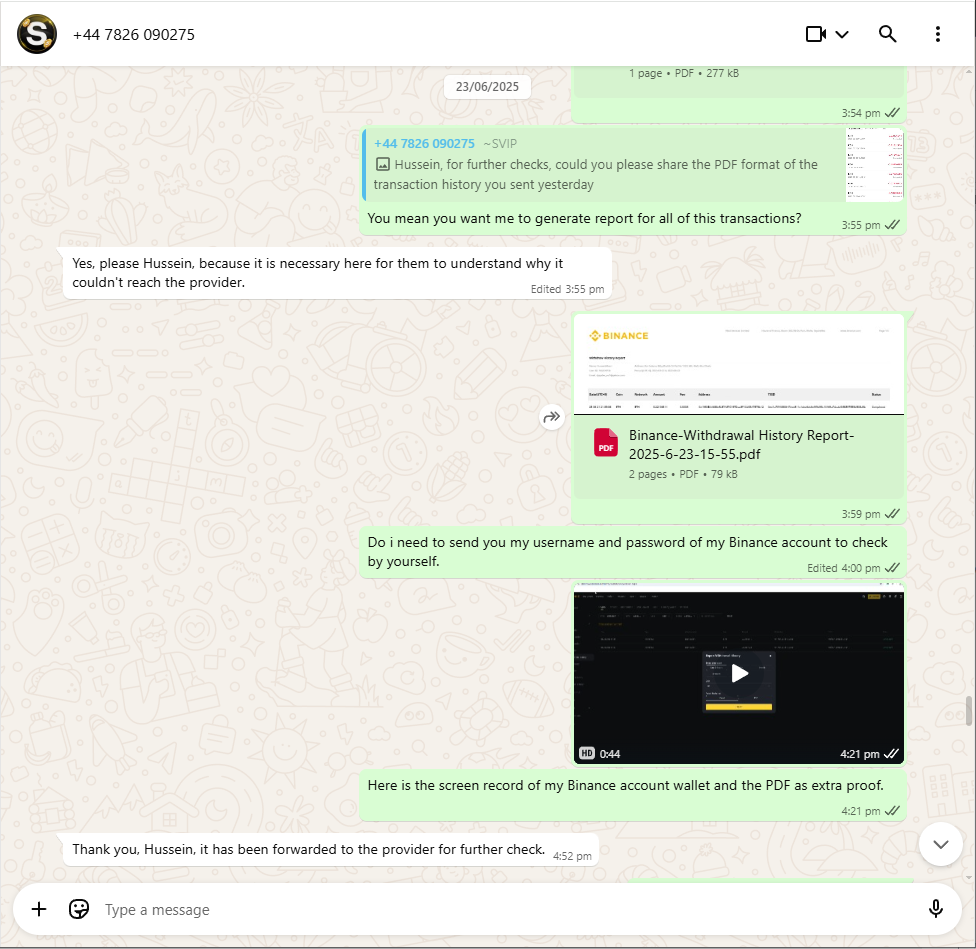Click the red PDF file icon
This screenshot has height=949, width=976.
(606, 442)
